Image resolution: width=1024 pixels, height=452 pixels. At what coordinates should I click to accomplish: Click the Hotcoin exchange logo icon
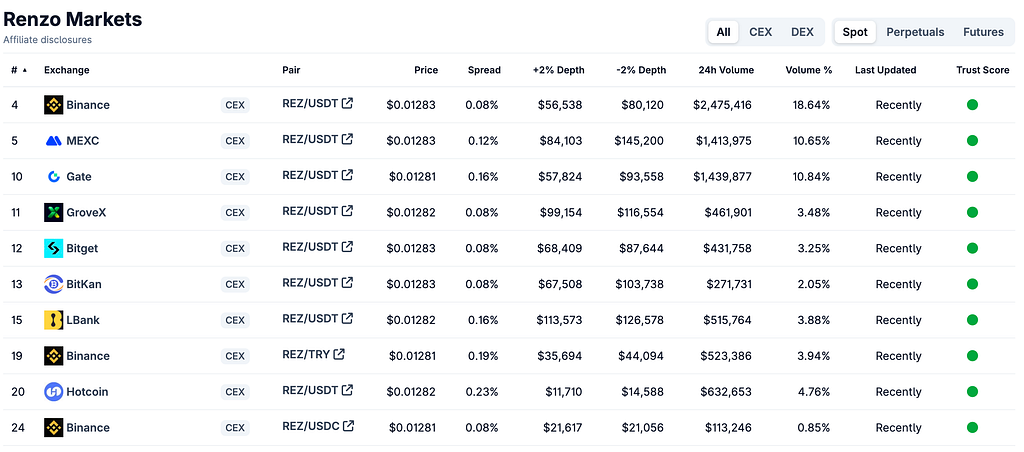[x=54, y=392]
